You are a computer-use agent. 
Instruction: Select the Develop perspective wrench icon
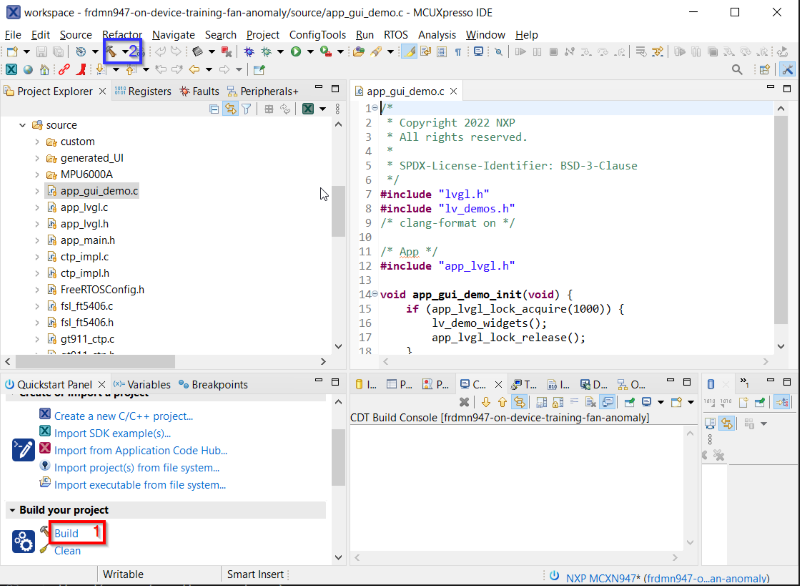coord(787,69)
